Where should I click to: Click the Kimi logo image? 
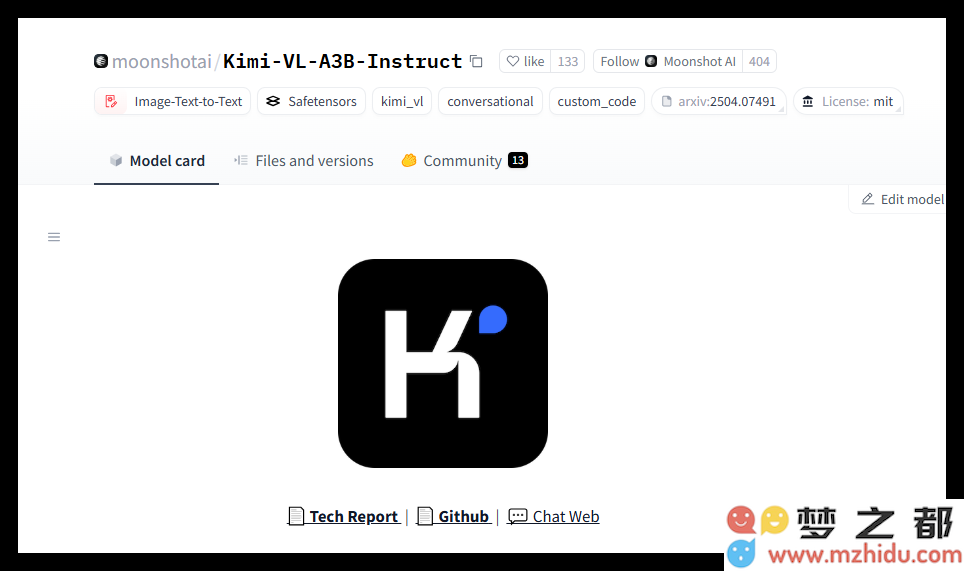(442, 364)
